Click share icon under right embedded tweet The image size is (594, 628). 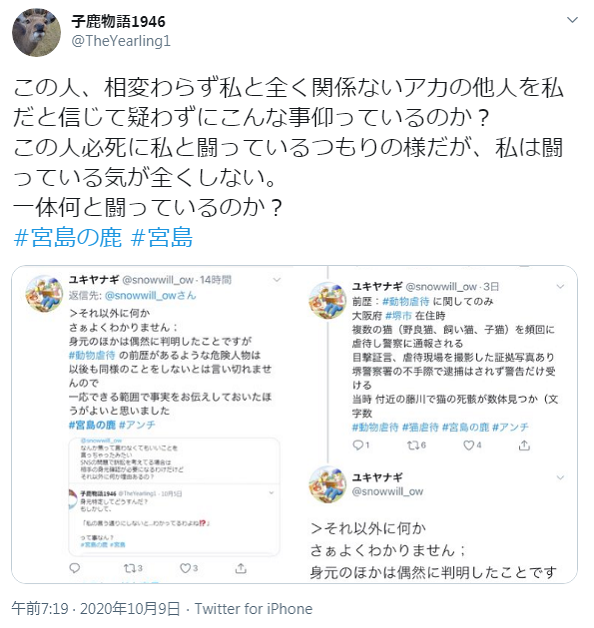[524, 445]
